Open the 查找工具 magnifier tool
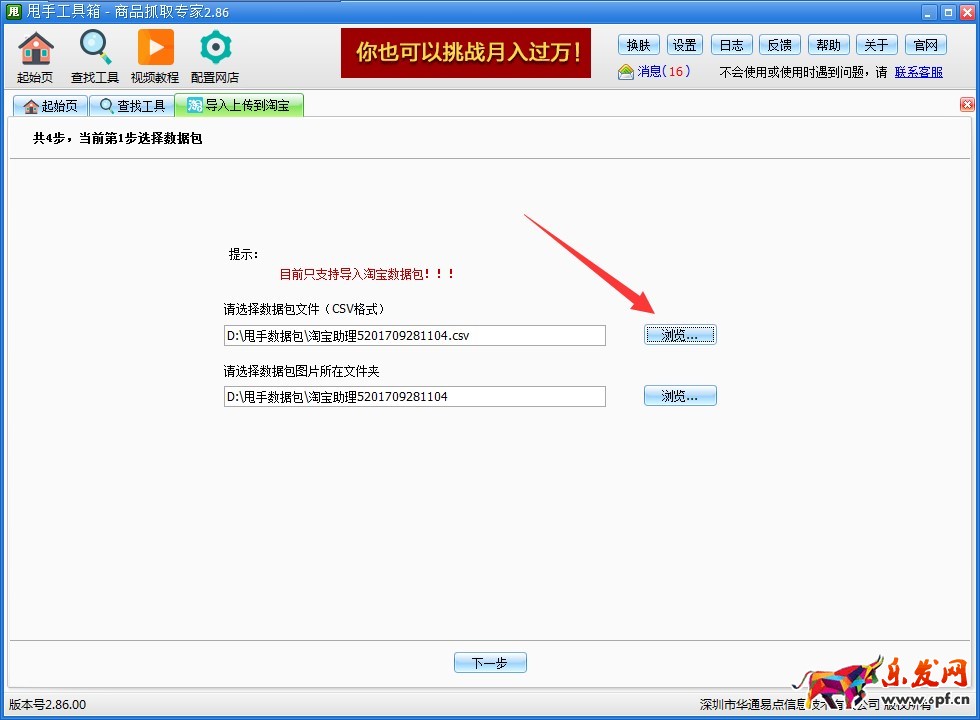This screenshot has height=720, width=980. 95,50
